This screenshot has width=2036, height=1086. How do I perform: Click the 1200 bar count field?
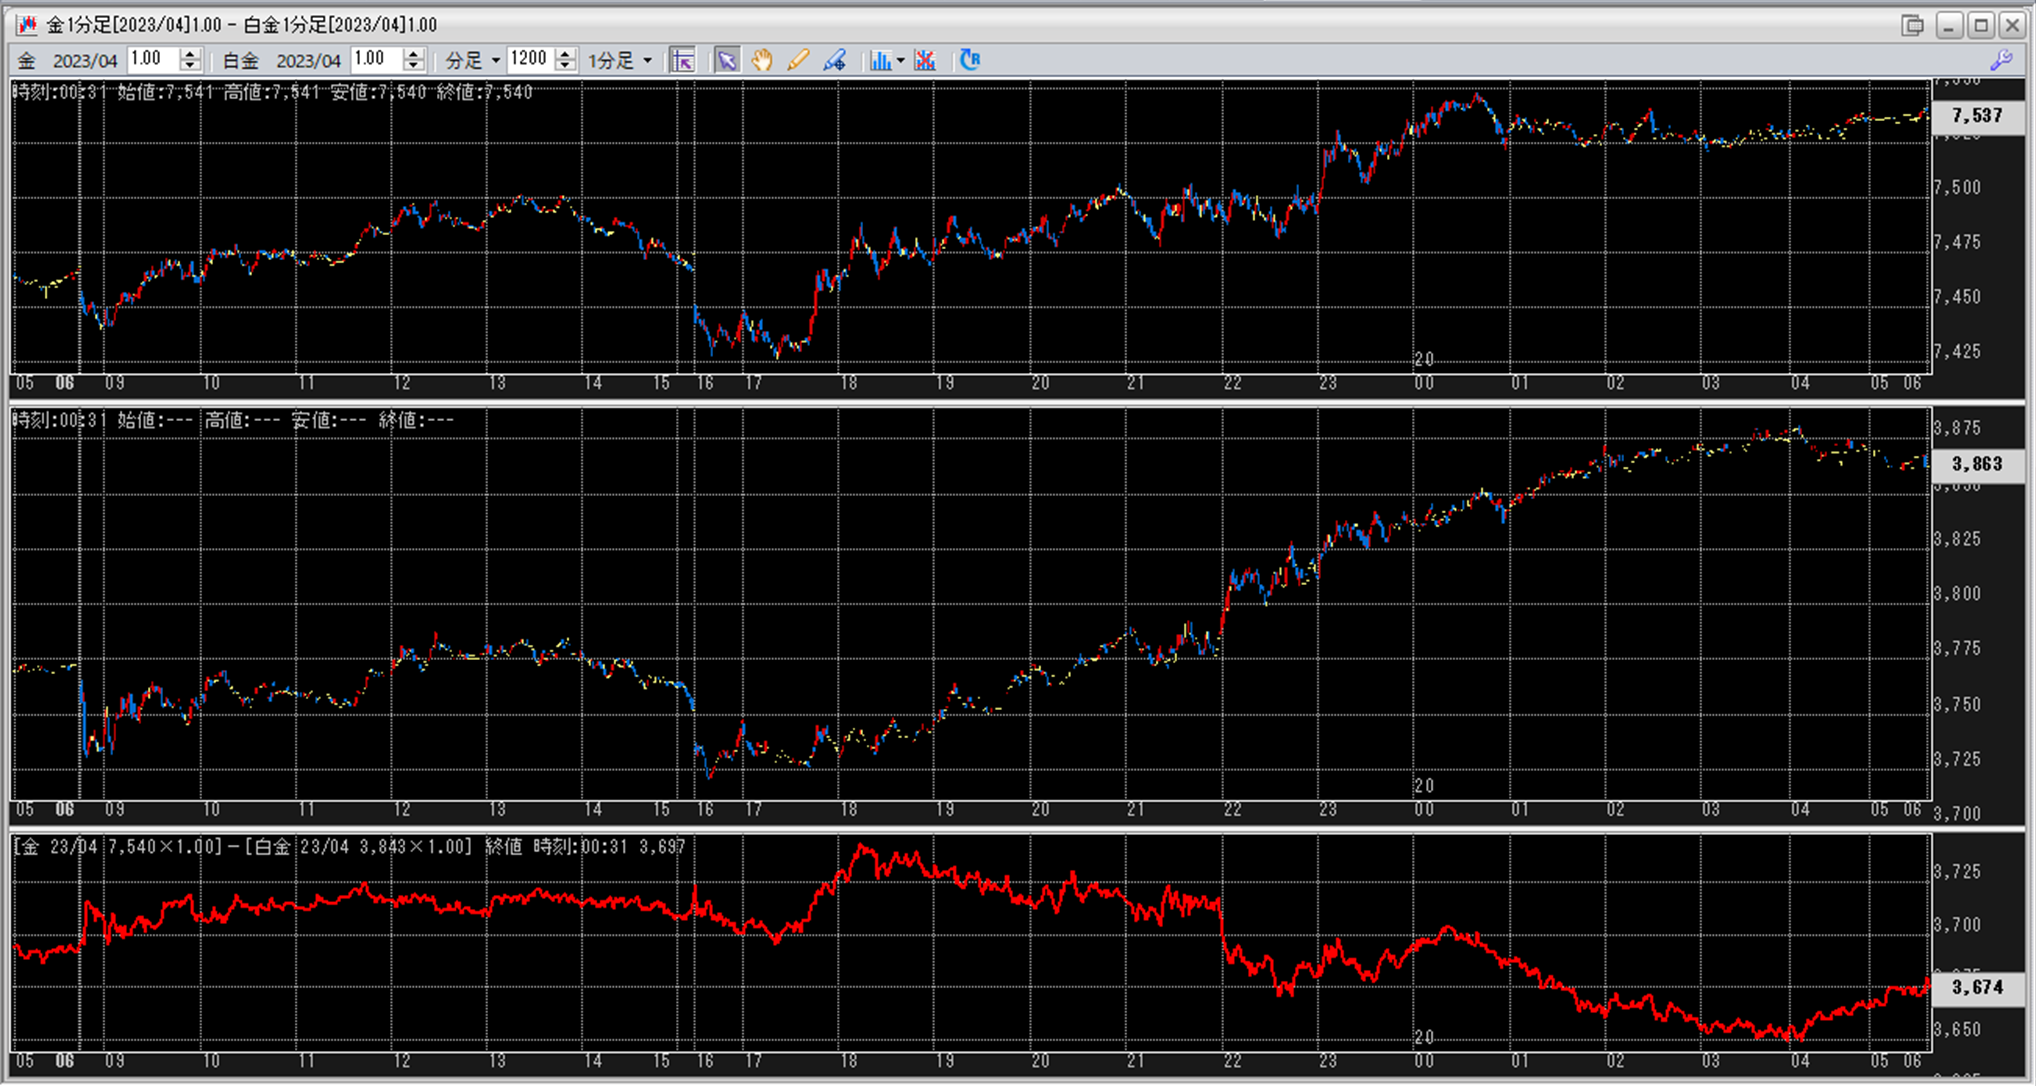[529, 59]
